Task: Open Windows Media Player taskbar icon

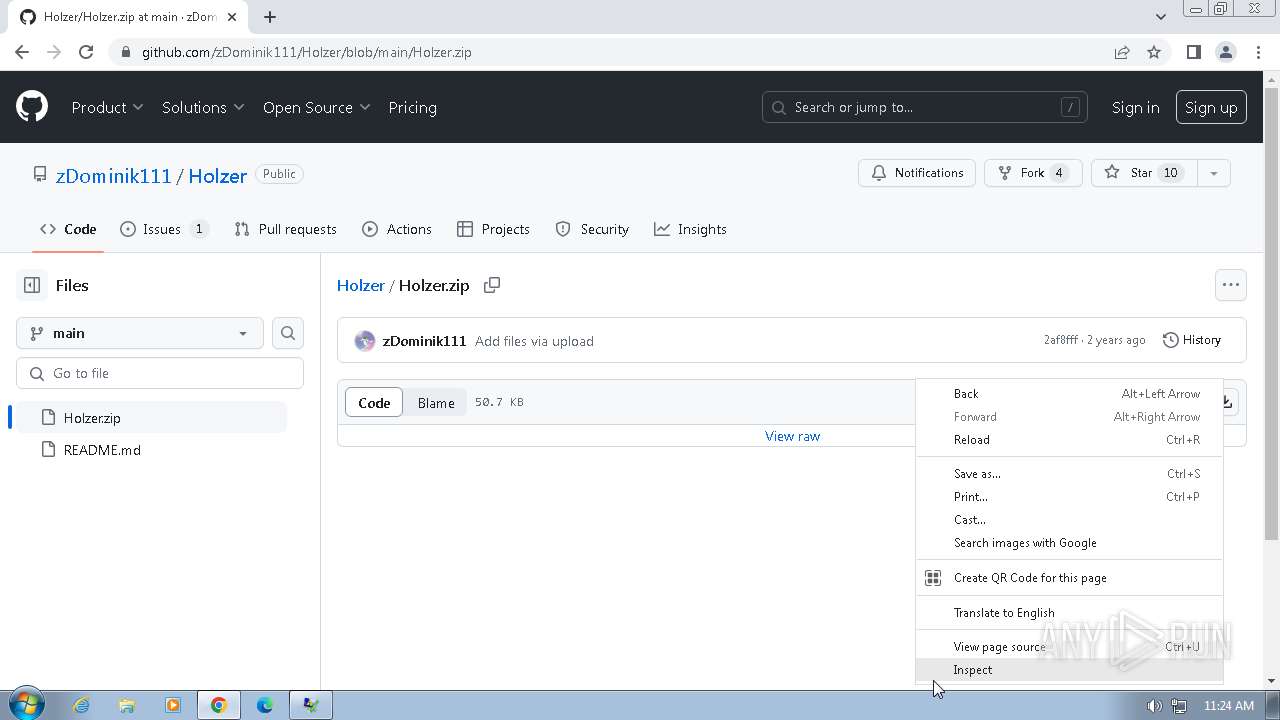Action: click(172, 705)
